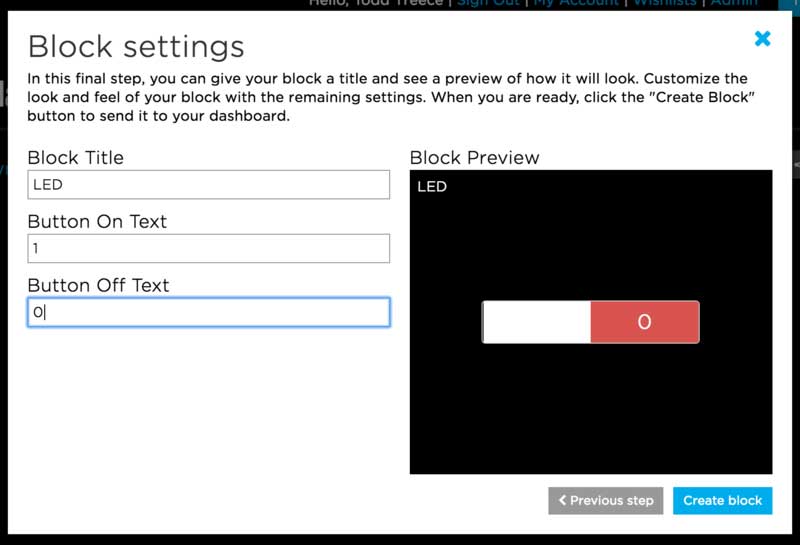Select the Admin link in the header
The image size is (800, 545).
pos(734,4)
